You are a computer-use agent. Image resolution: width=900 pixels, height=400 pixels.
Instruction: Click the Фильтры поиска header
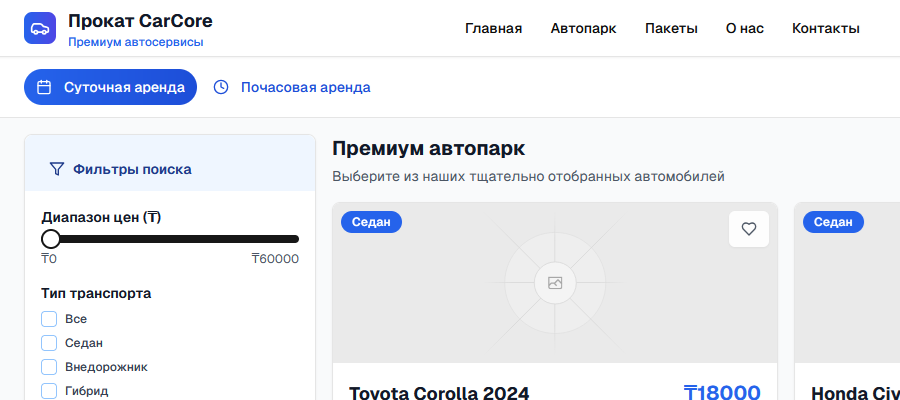point(132,169)
